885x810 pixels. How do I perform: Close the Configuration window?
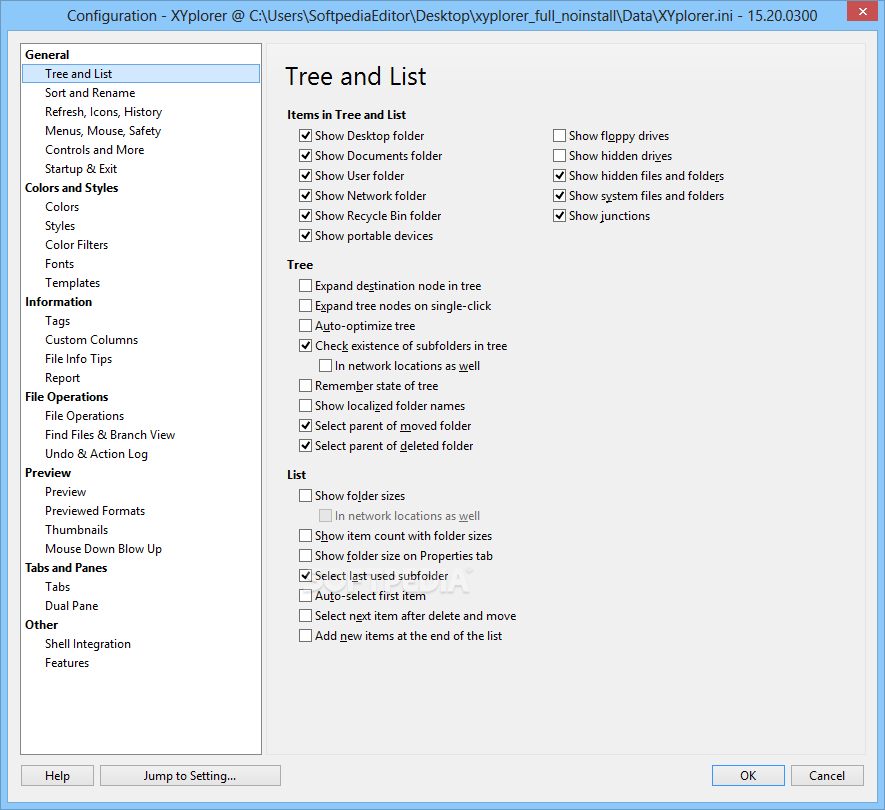tap(862, 11)
